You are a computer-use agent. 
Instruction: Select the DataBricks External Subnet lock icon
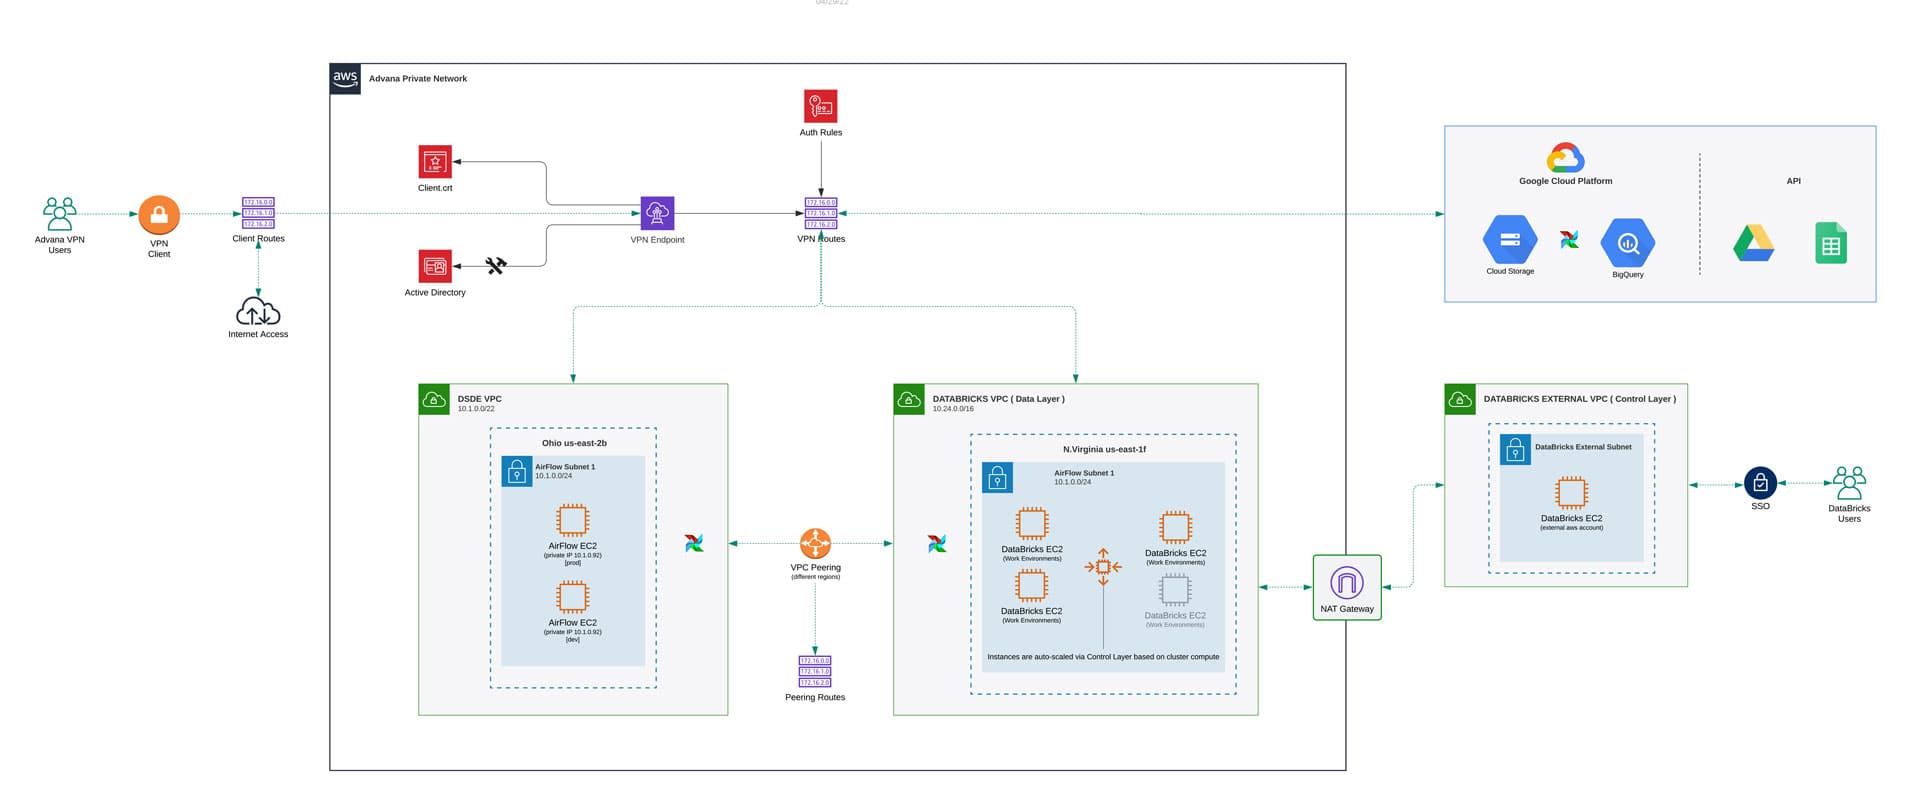click(1515, 450)
